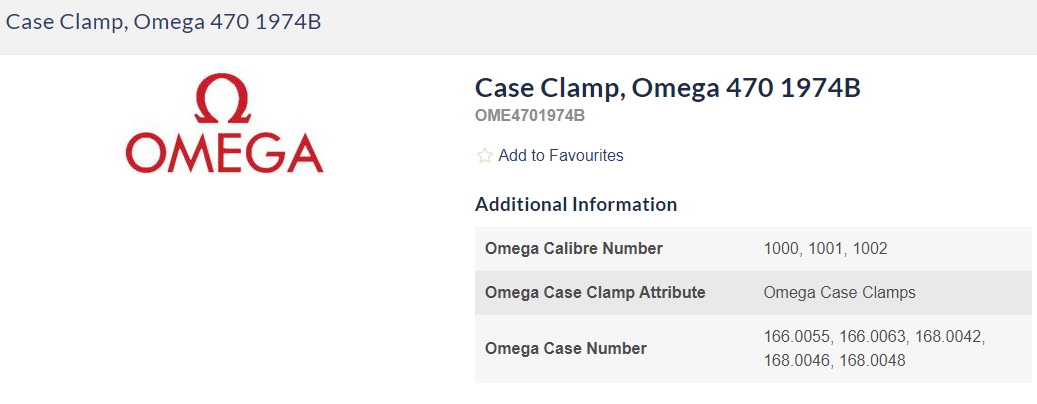This screenshot has height=404, width=1037.
Task: Select the Omega Calibre Number label
Action: click(x=573, y=249)
